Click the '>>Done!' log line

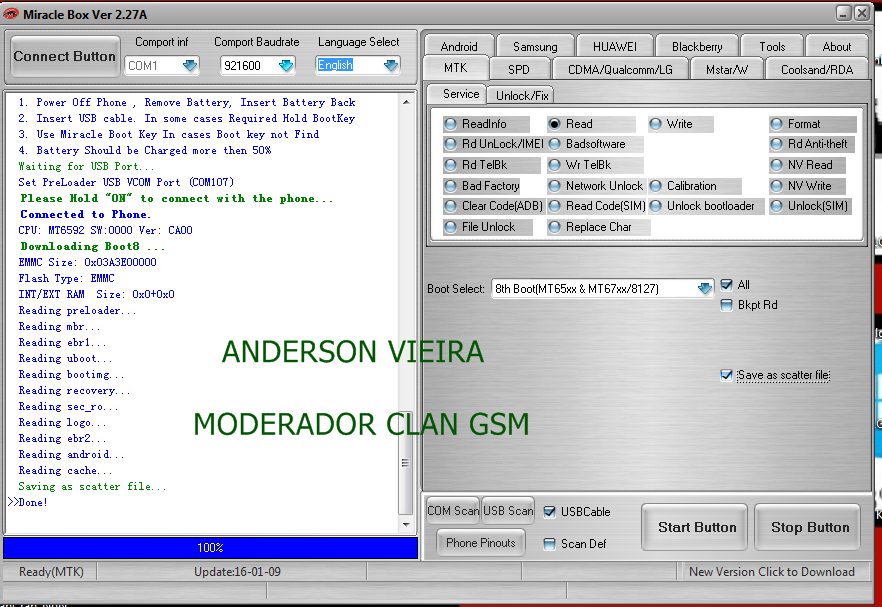point(28,502)
